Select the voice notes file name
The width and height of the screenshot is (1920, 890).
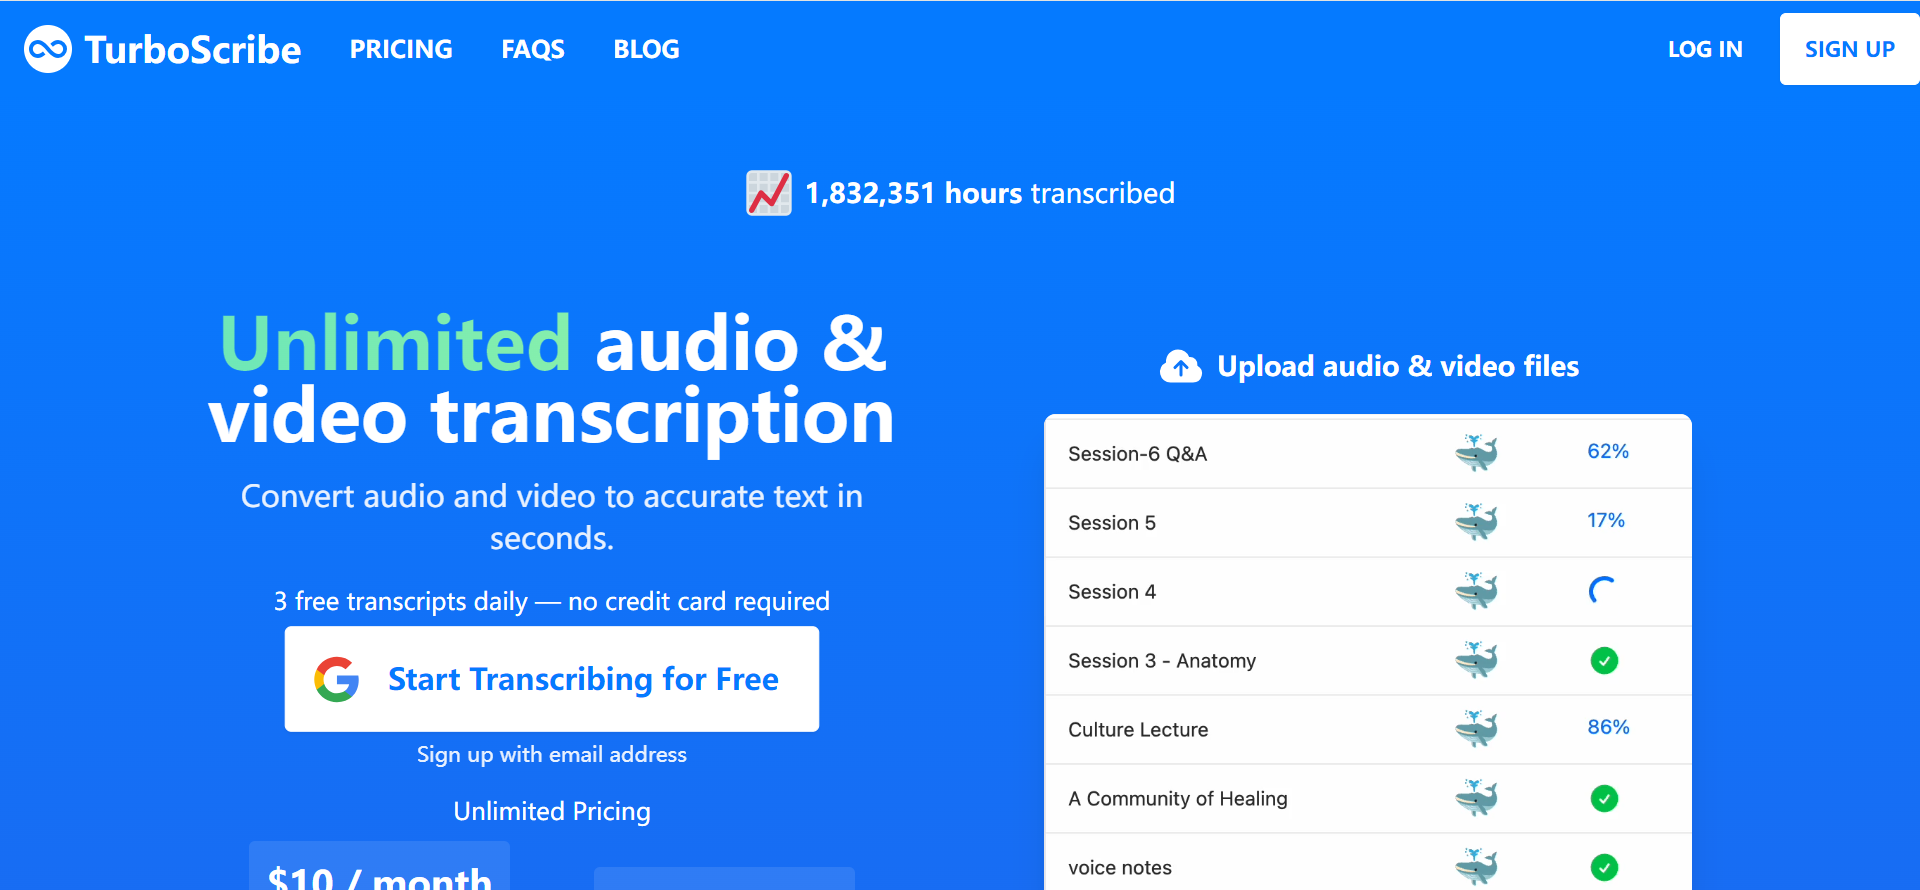click(1120, 868)
